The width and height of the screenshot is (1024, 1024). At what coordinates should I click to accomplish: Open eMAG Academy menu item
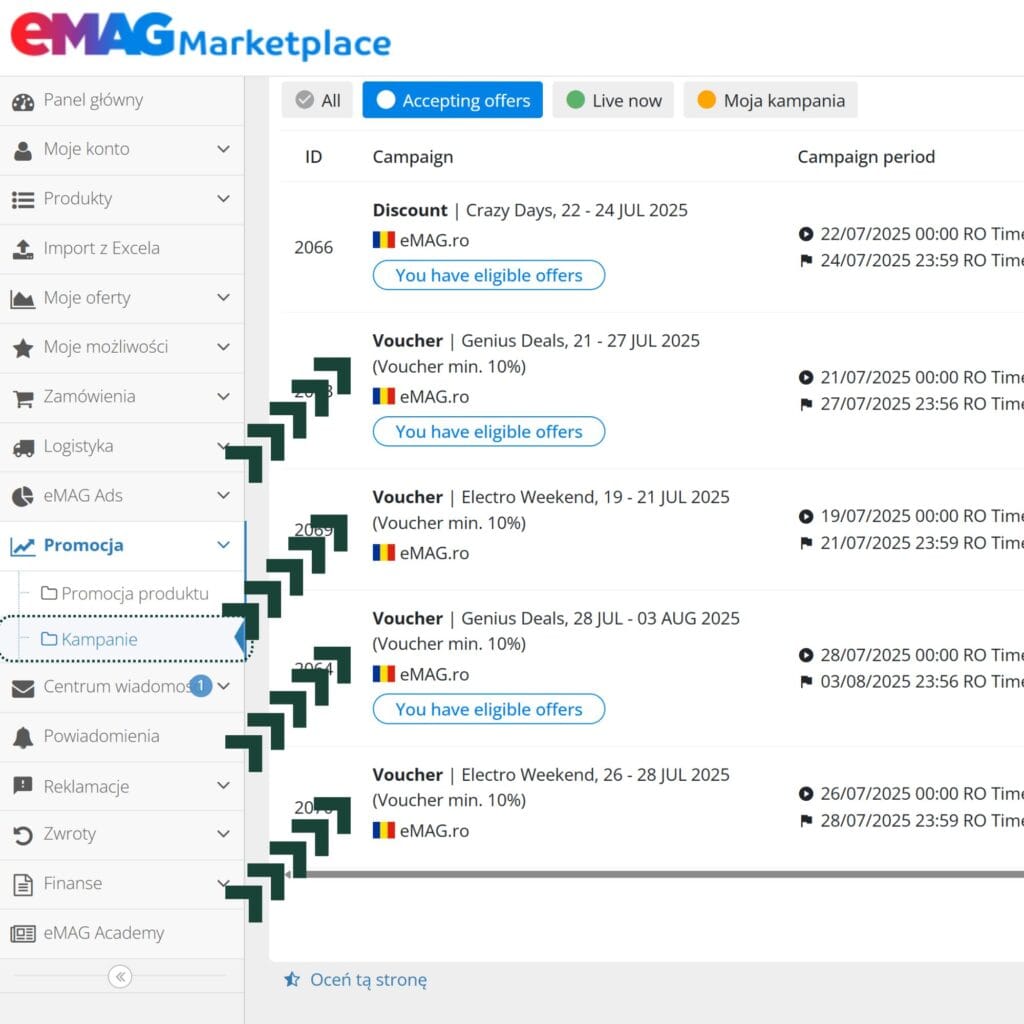pos(122,933)
